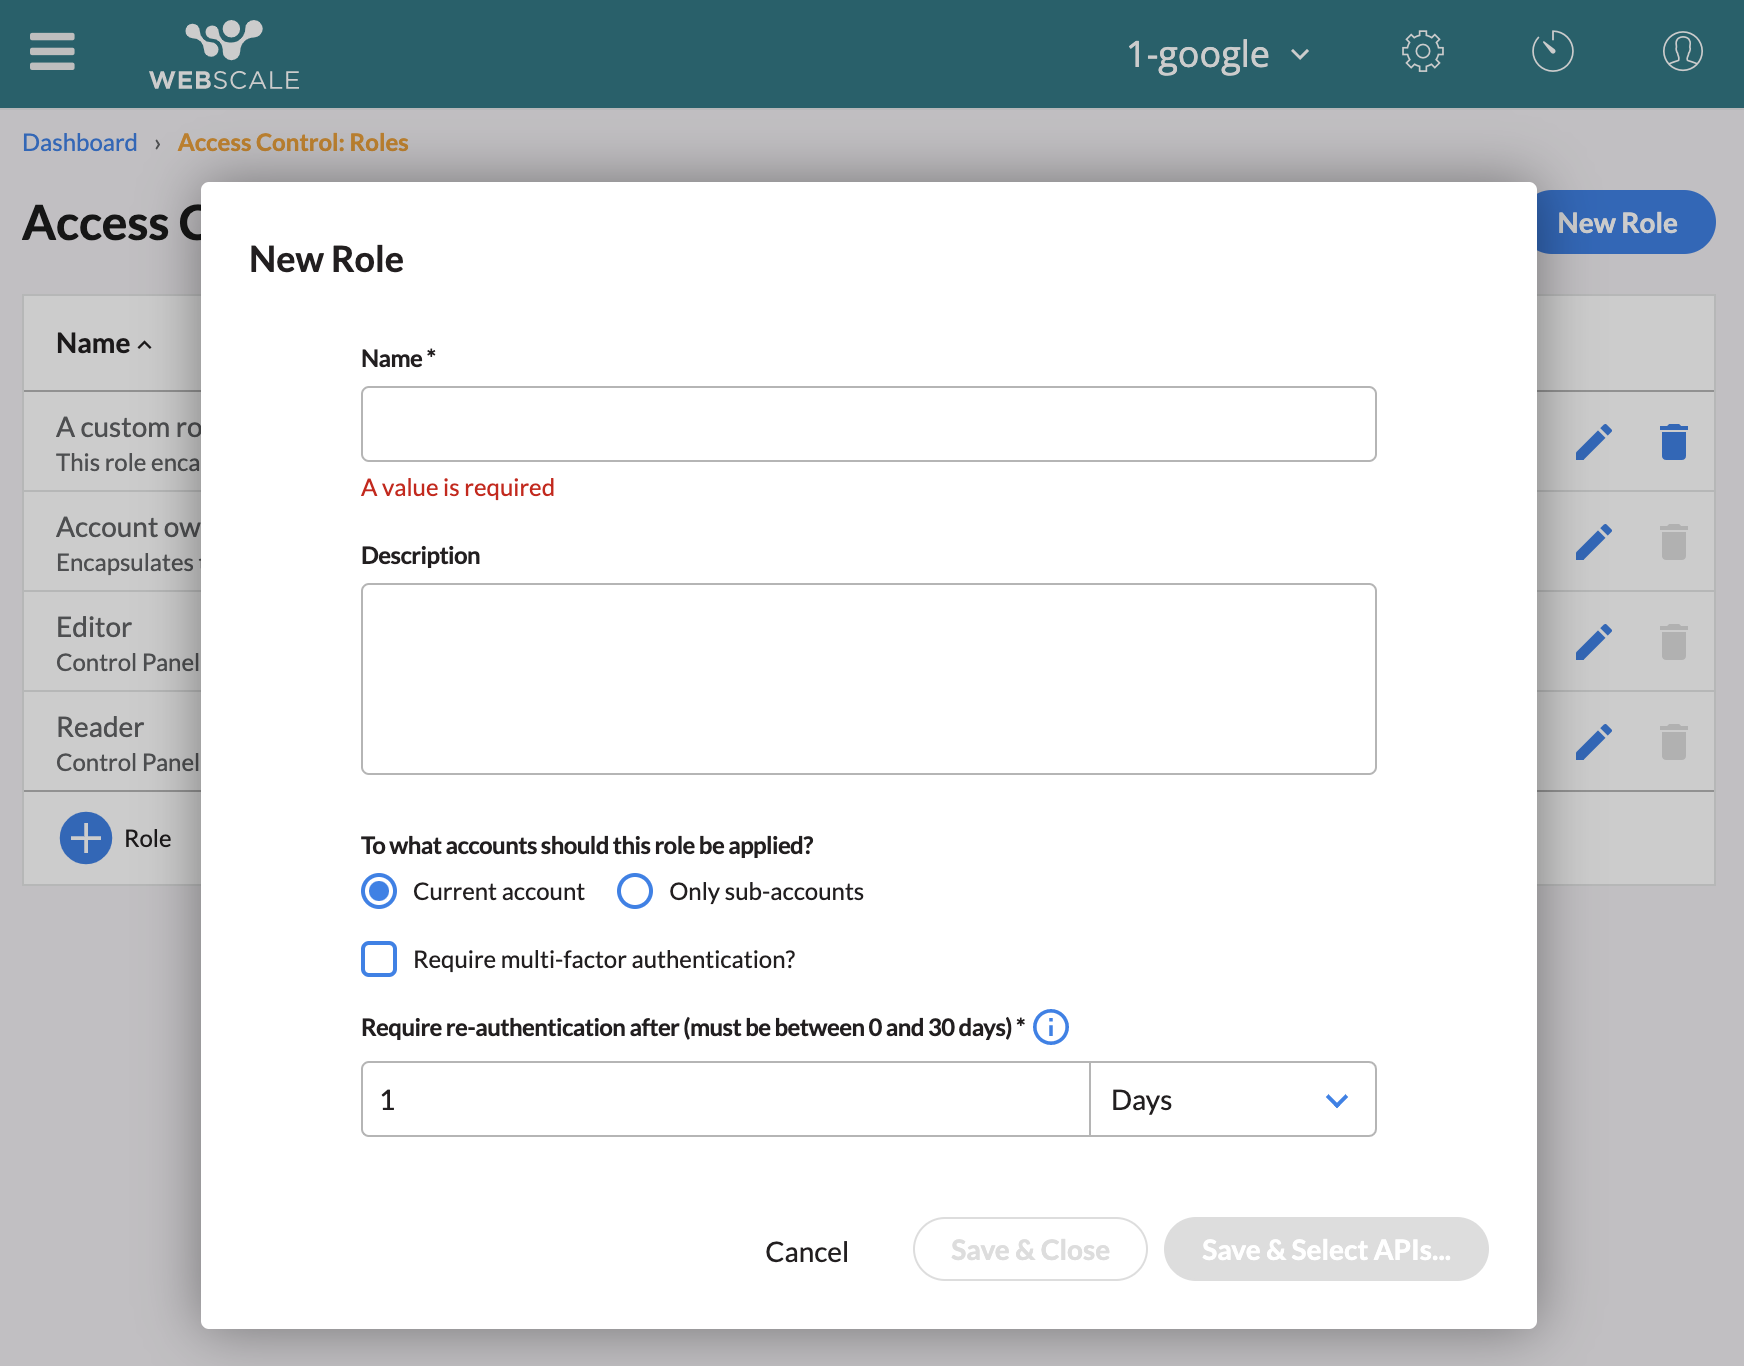1744x1366 pixels.
Task: Expand the Days unit dropdown
Action: (1232, 1100)
